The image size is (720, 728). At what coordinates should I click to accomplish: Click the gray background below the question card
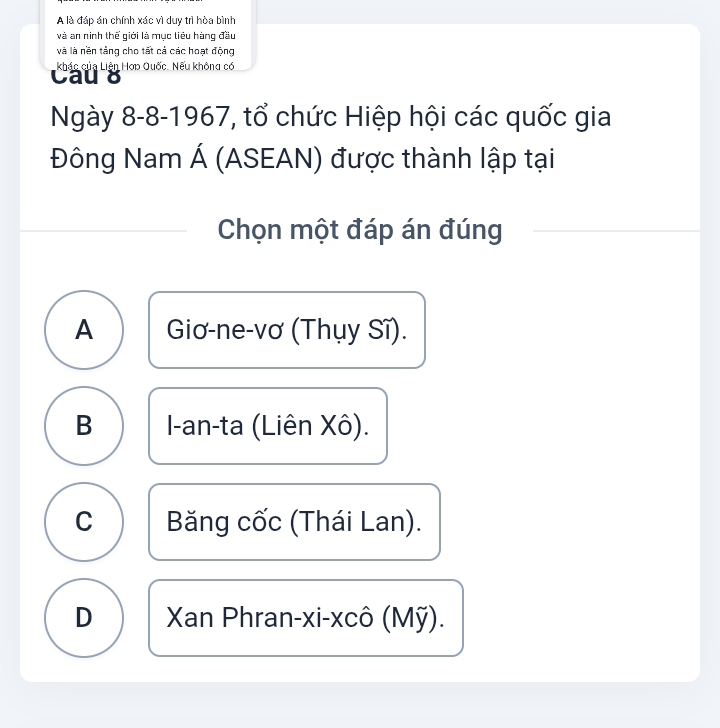360,706
